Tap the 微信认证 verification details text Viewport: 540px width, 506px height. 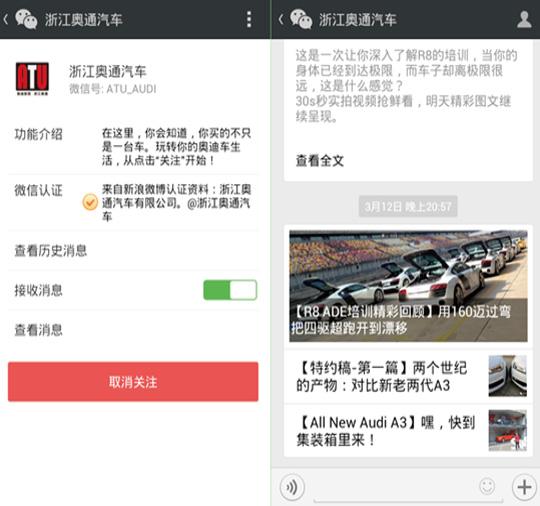tap(176, 203)
